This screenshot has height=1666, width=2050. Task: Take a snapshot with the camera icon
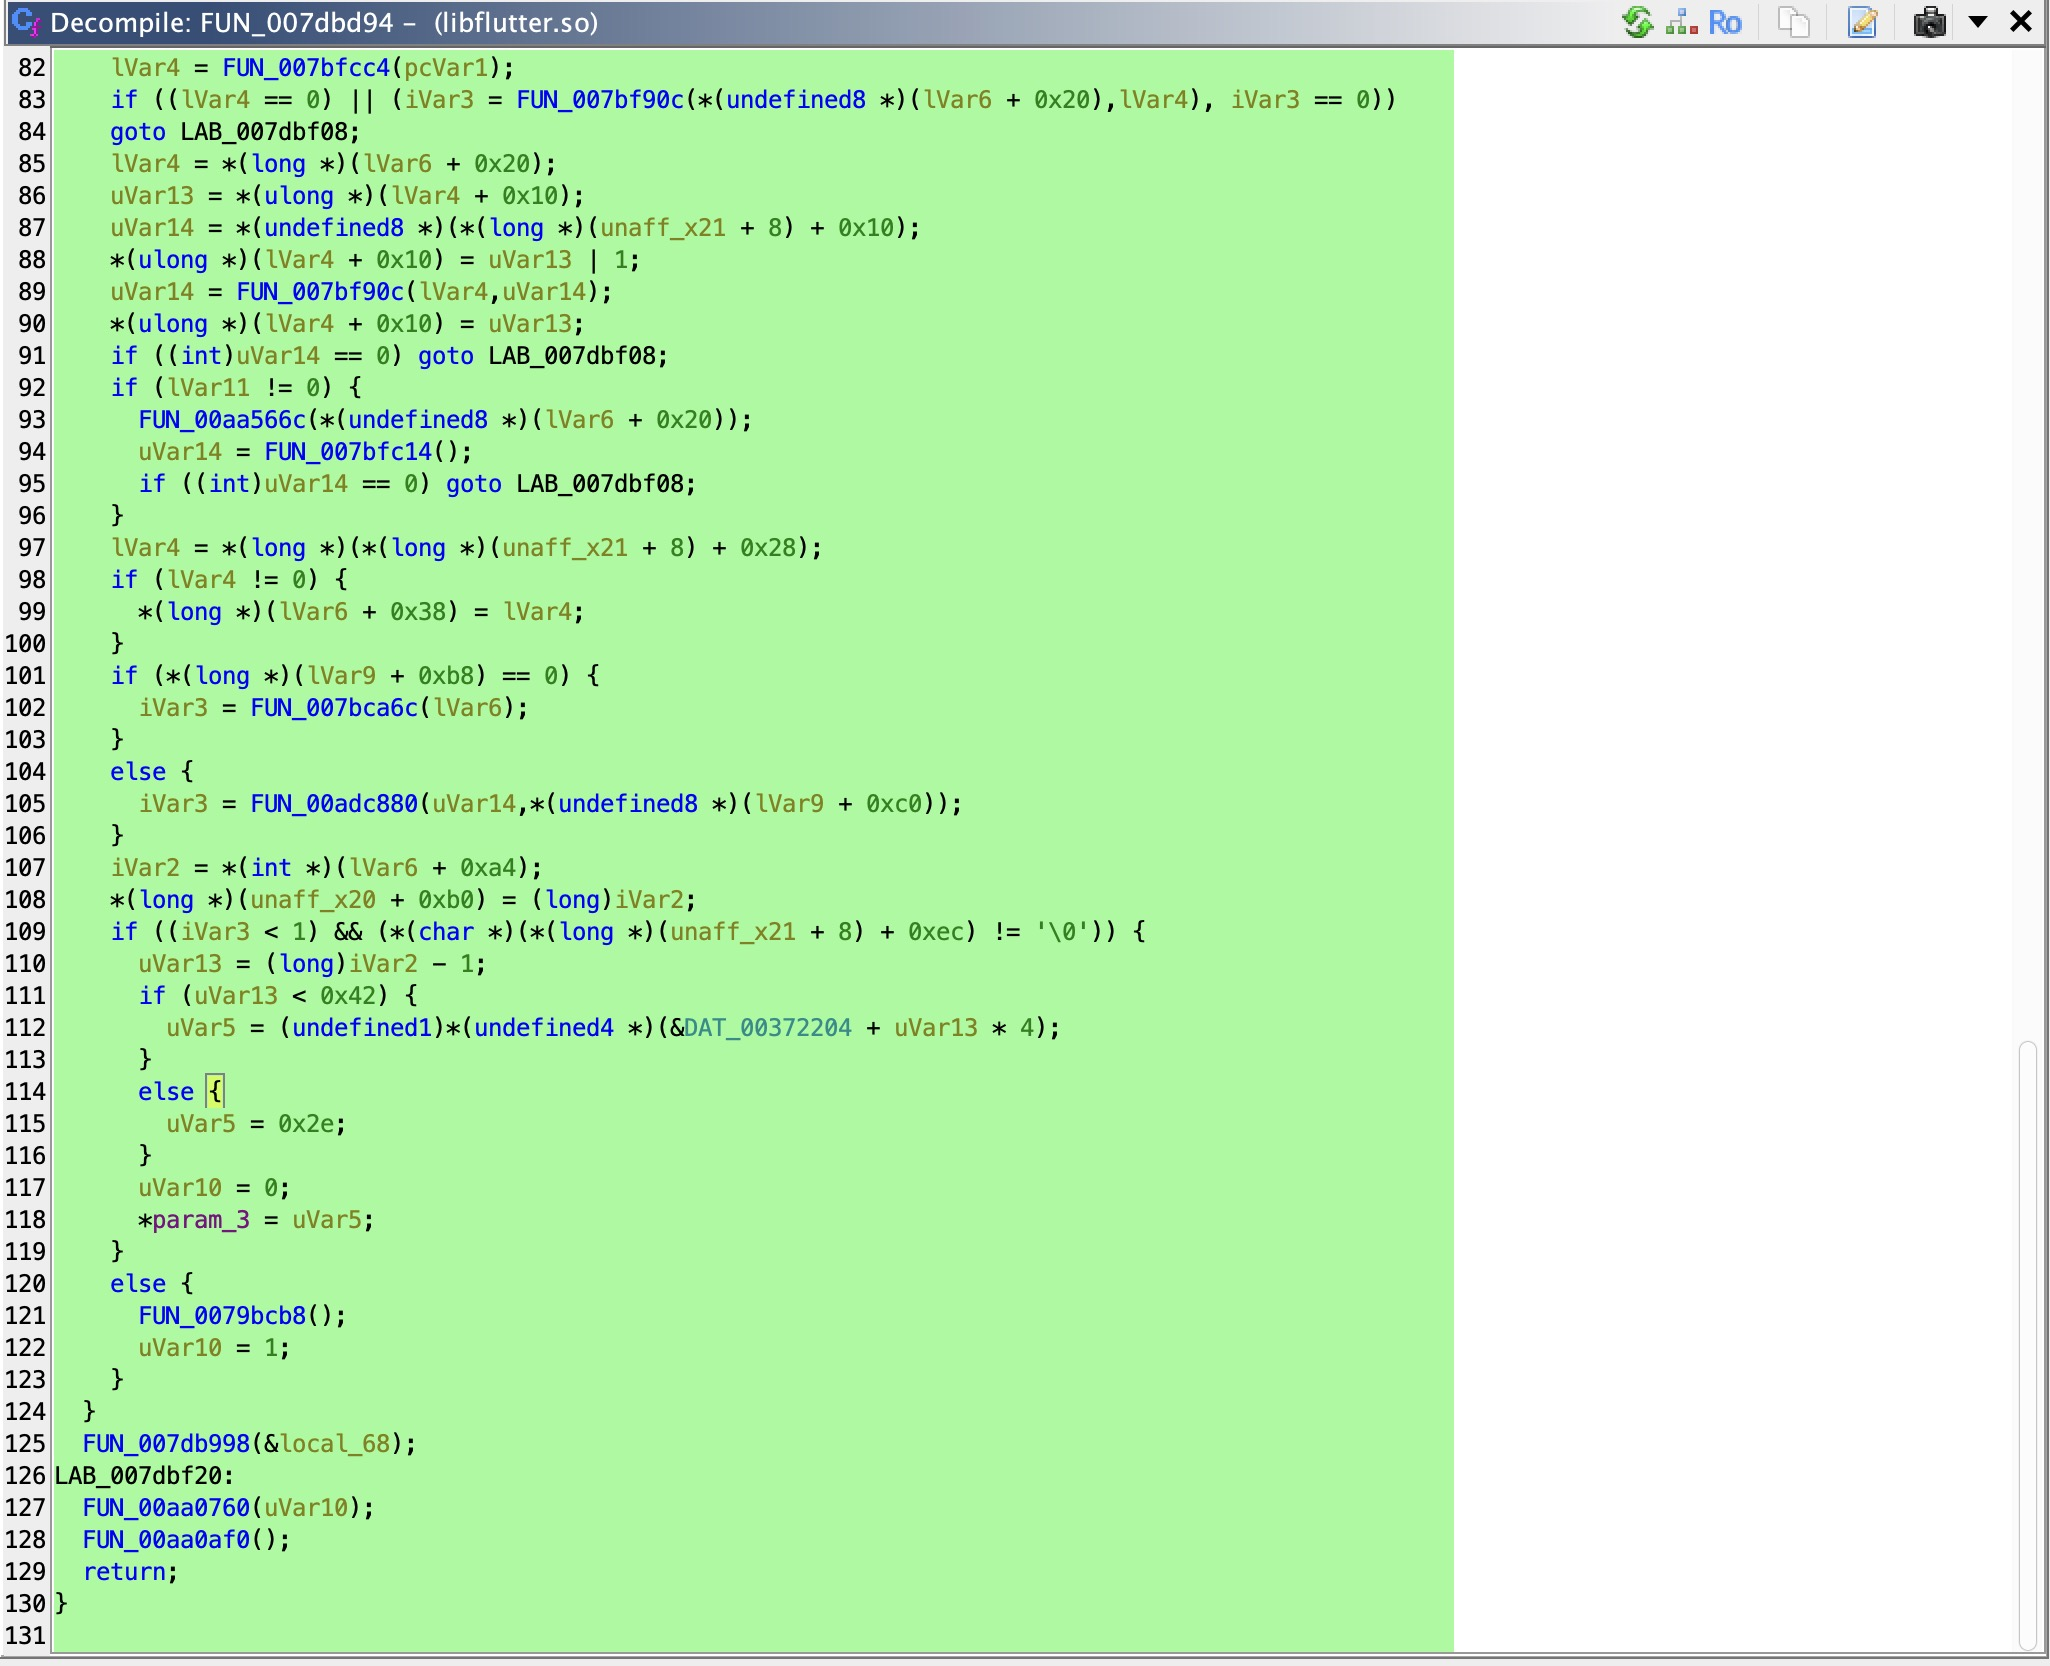click(1929, 22)
